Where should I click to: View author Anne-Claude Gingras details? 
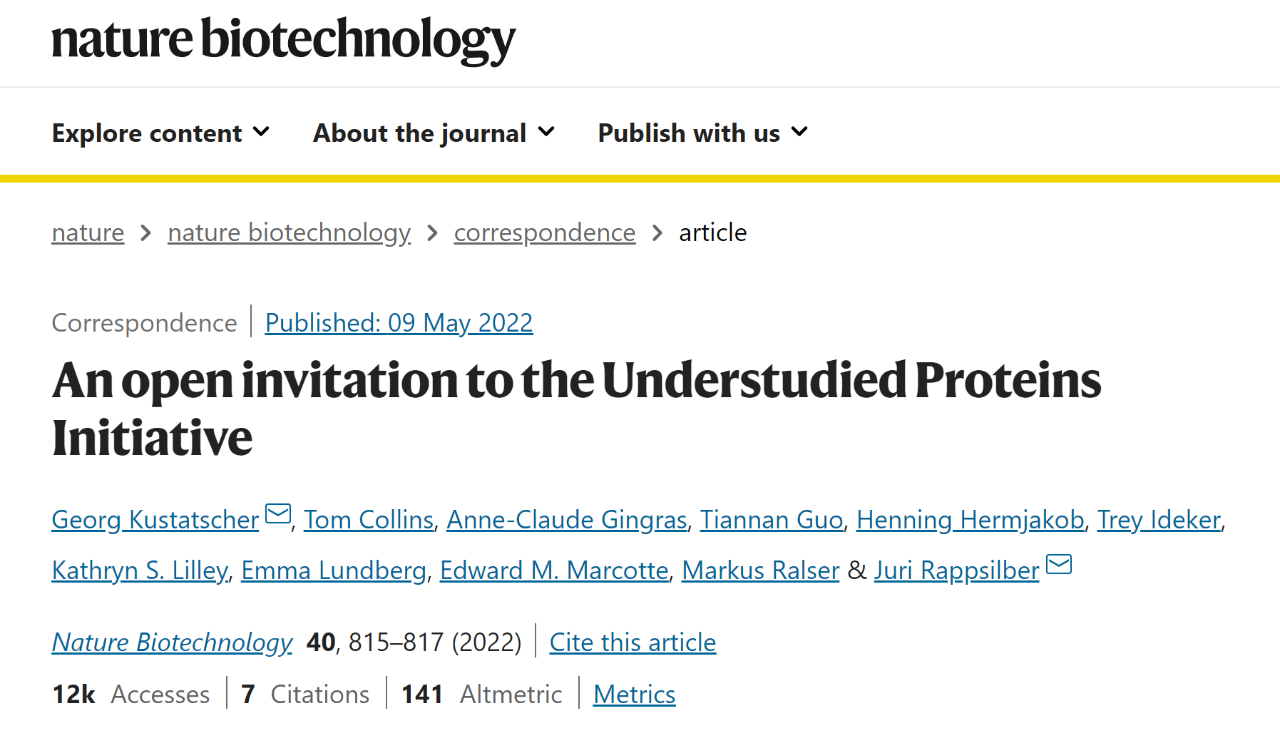point(567,520)
